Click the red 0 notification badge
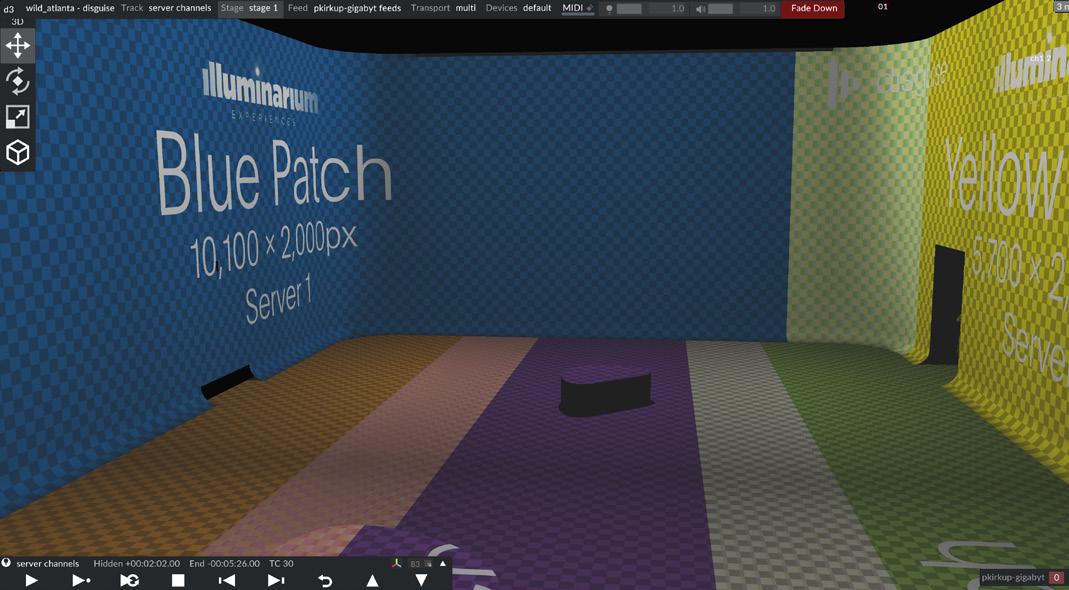This screenshot has width=1069, height=590. coord(1056,578)
